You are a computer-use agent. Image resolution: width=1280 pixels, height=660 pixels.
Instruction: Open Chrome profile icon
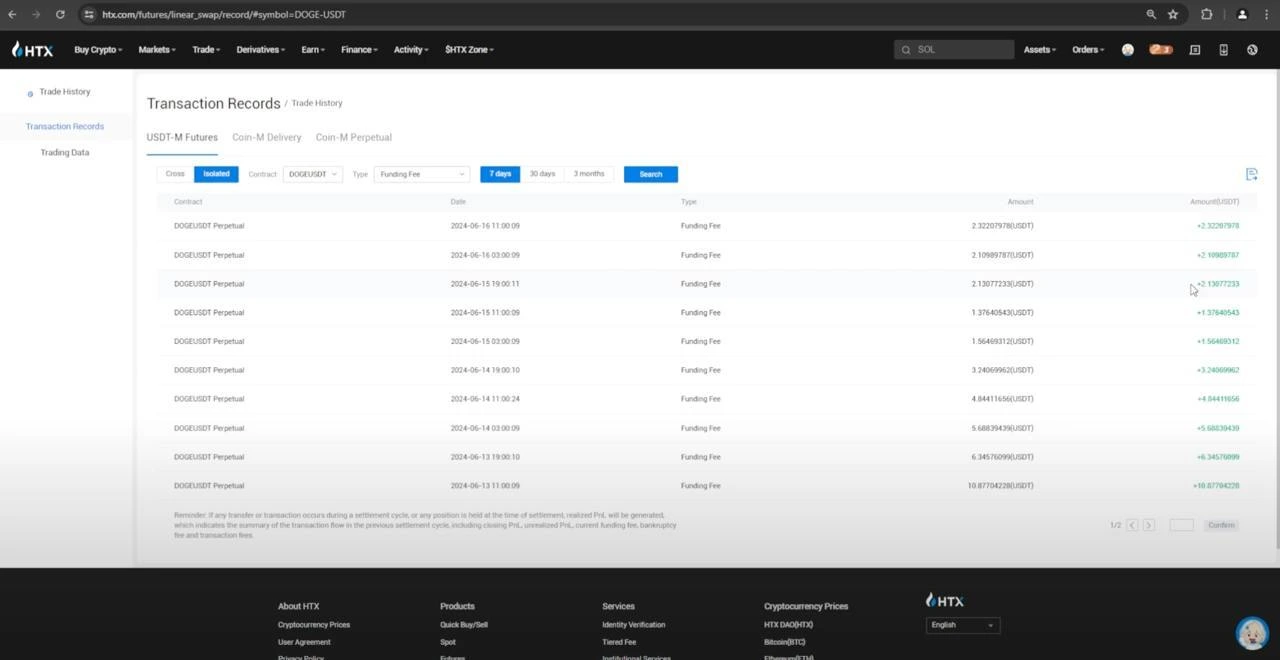coord(1242,14)
